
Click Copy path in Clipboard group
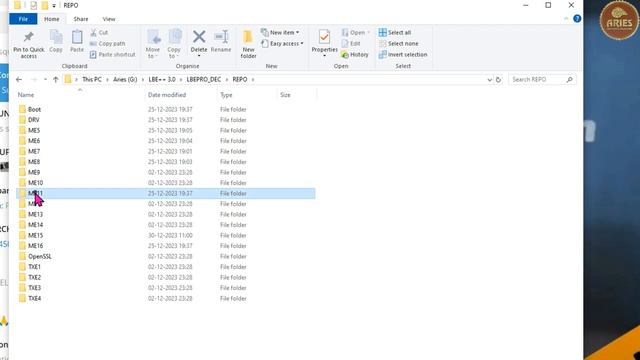tap(107, 43)
